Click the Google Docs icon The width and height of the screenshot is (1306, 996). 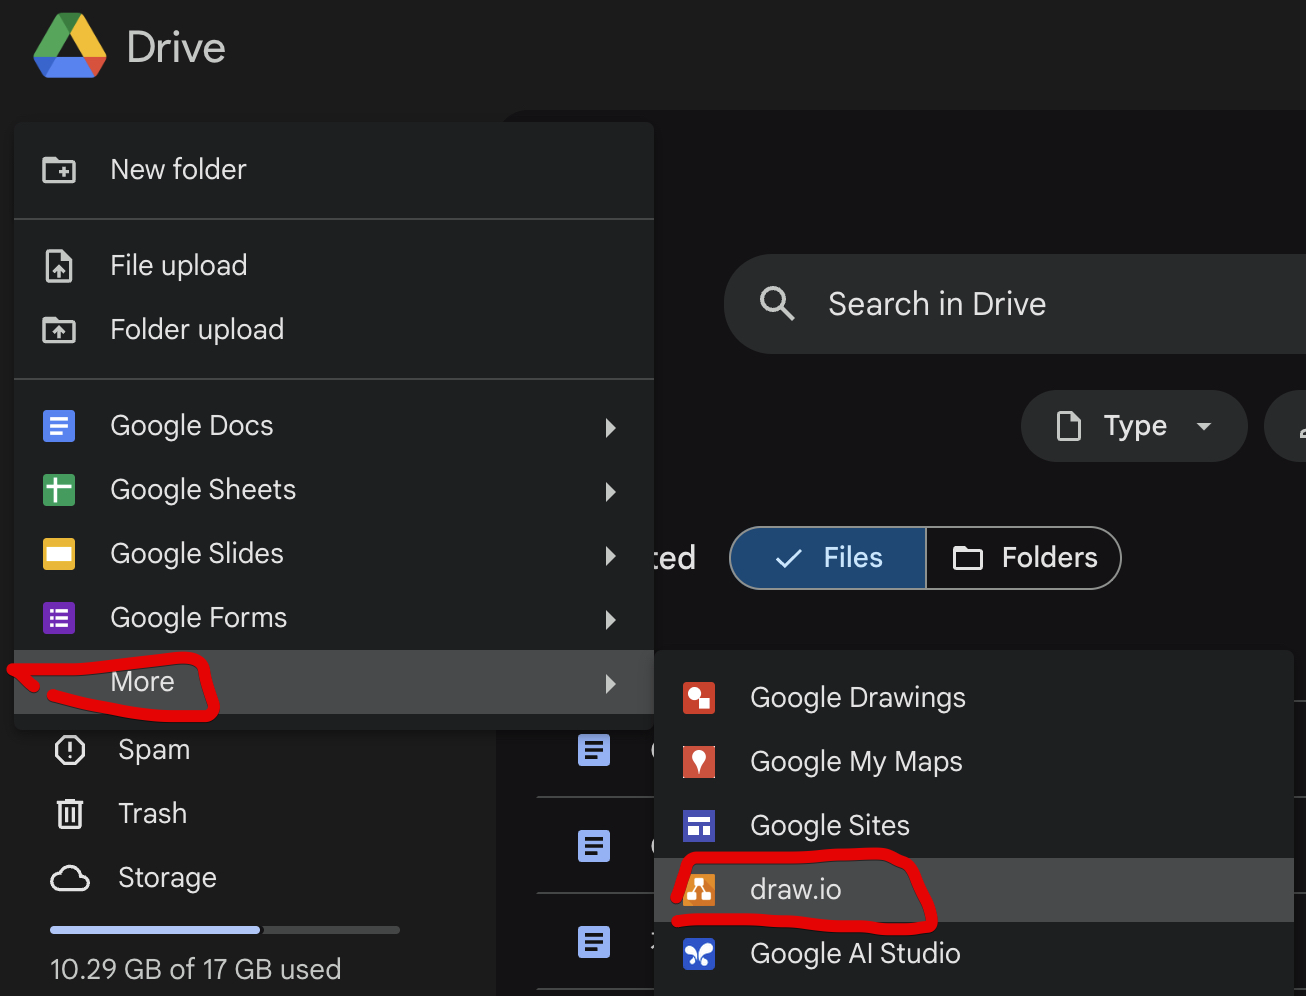tap(59, 426)
